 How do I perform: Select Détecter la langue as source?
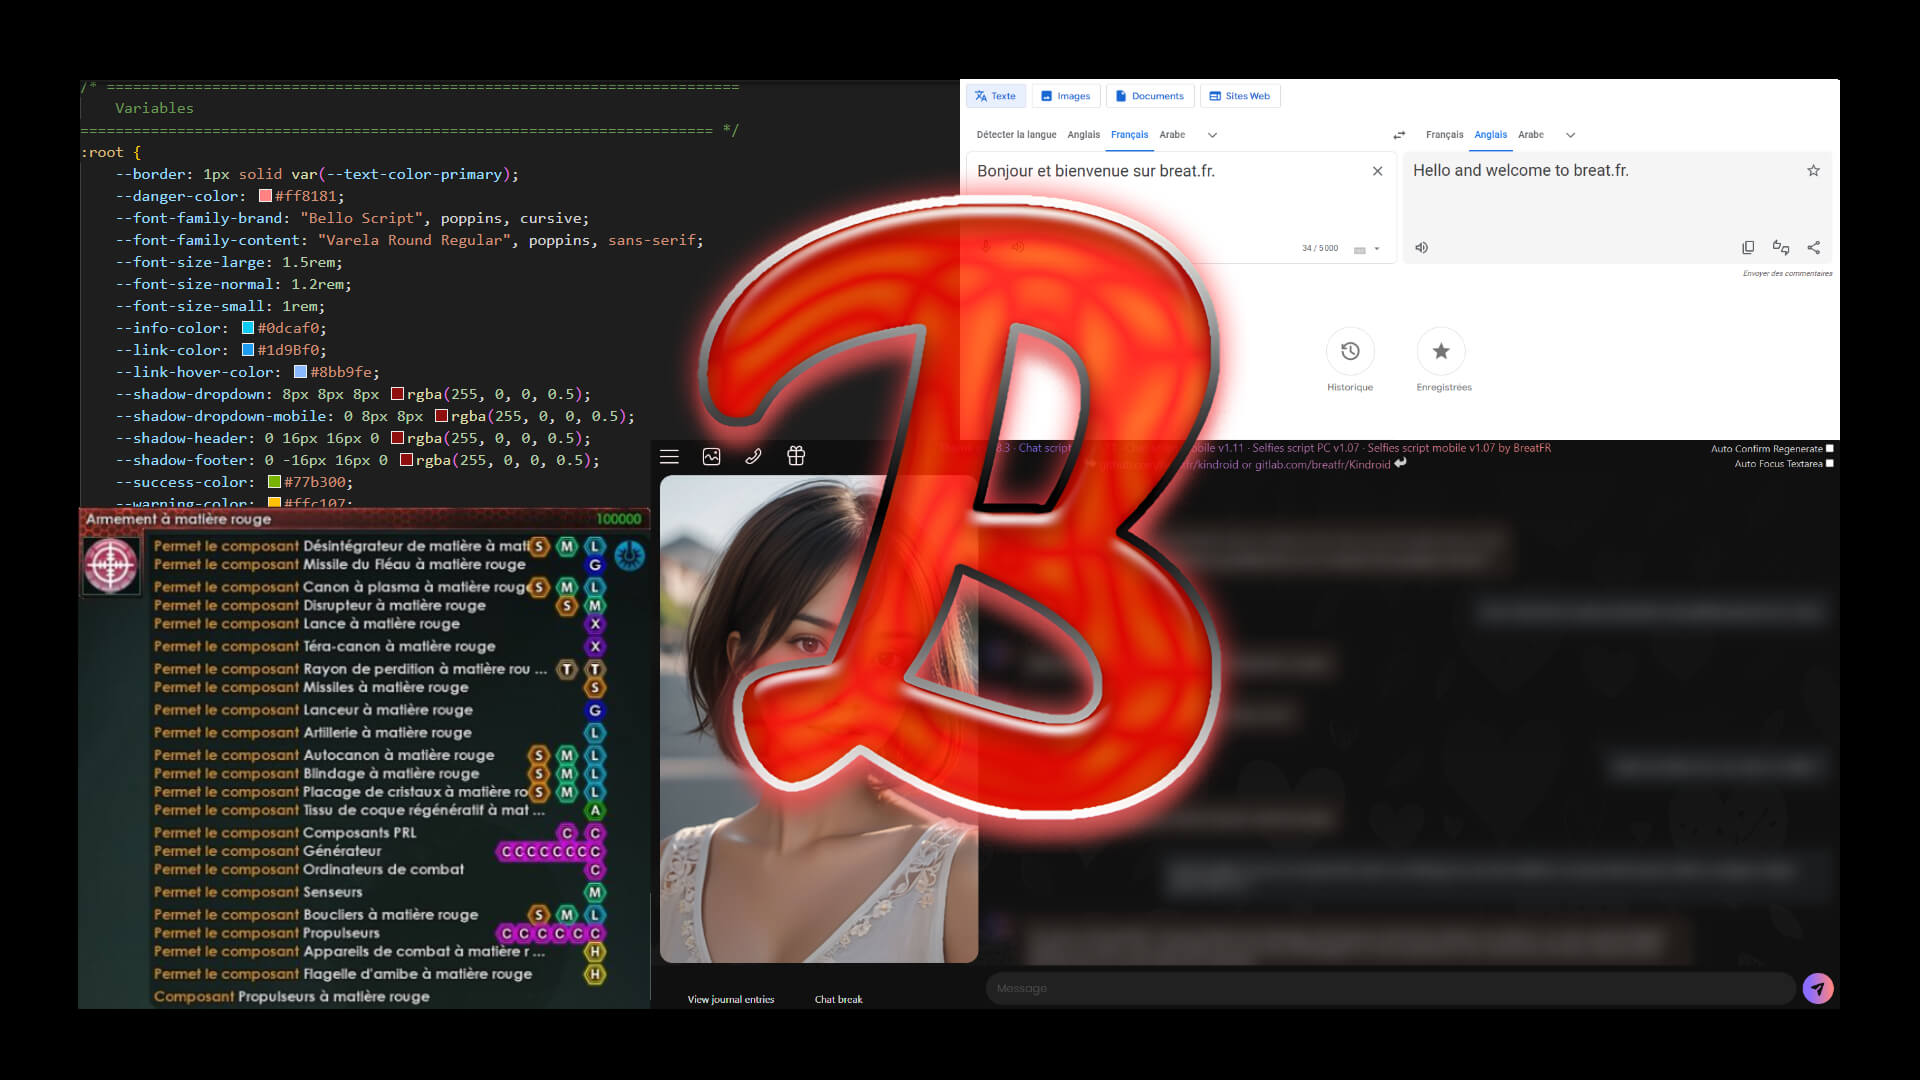point(1016,135)
